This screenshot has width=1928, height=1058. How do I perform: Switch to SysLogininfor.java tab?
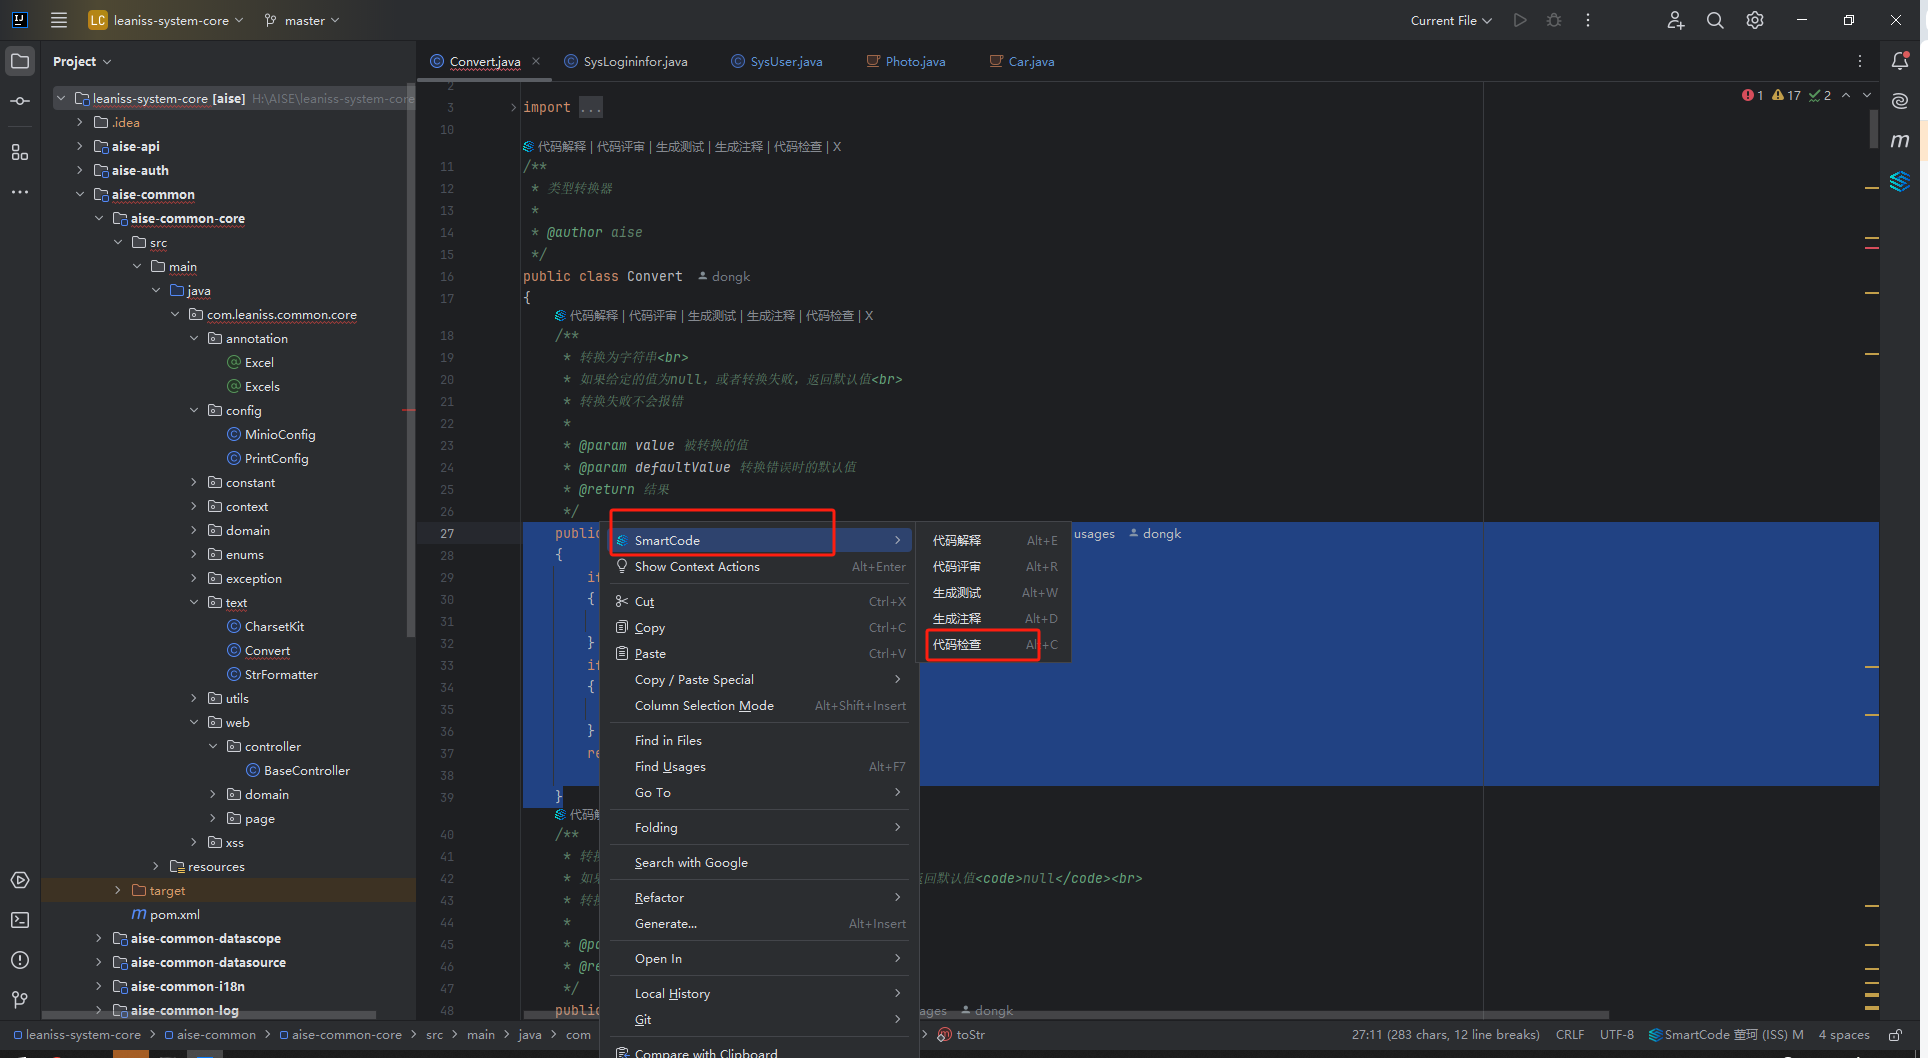pyautogui.click(x=626, y=61)
